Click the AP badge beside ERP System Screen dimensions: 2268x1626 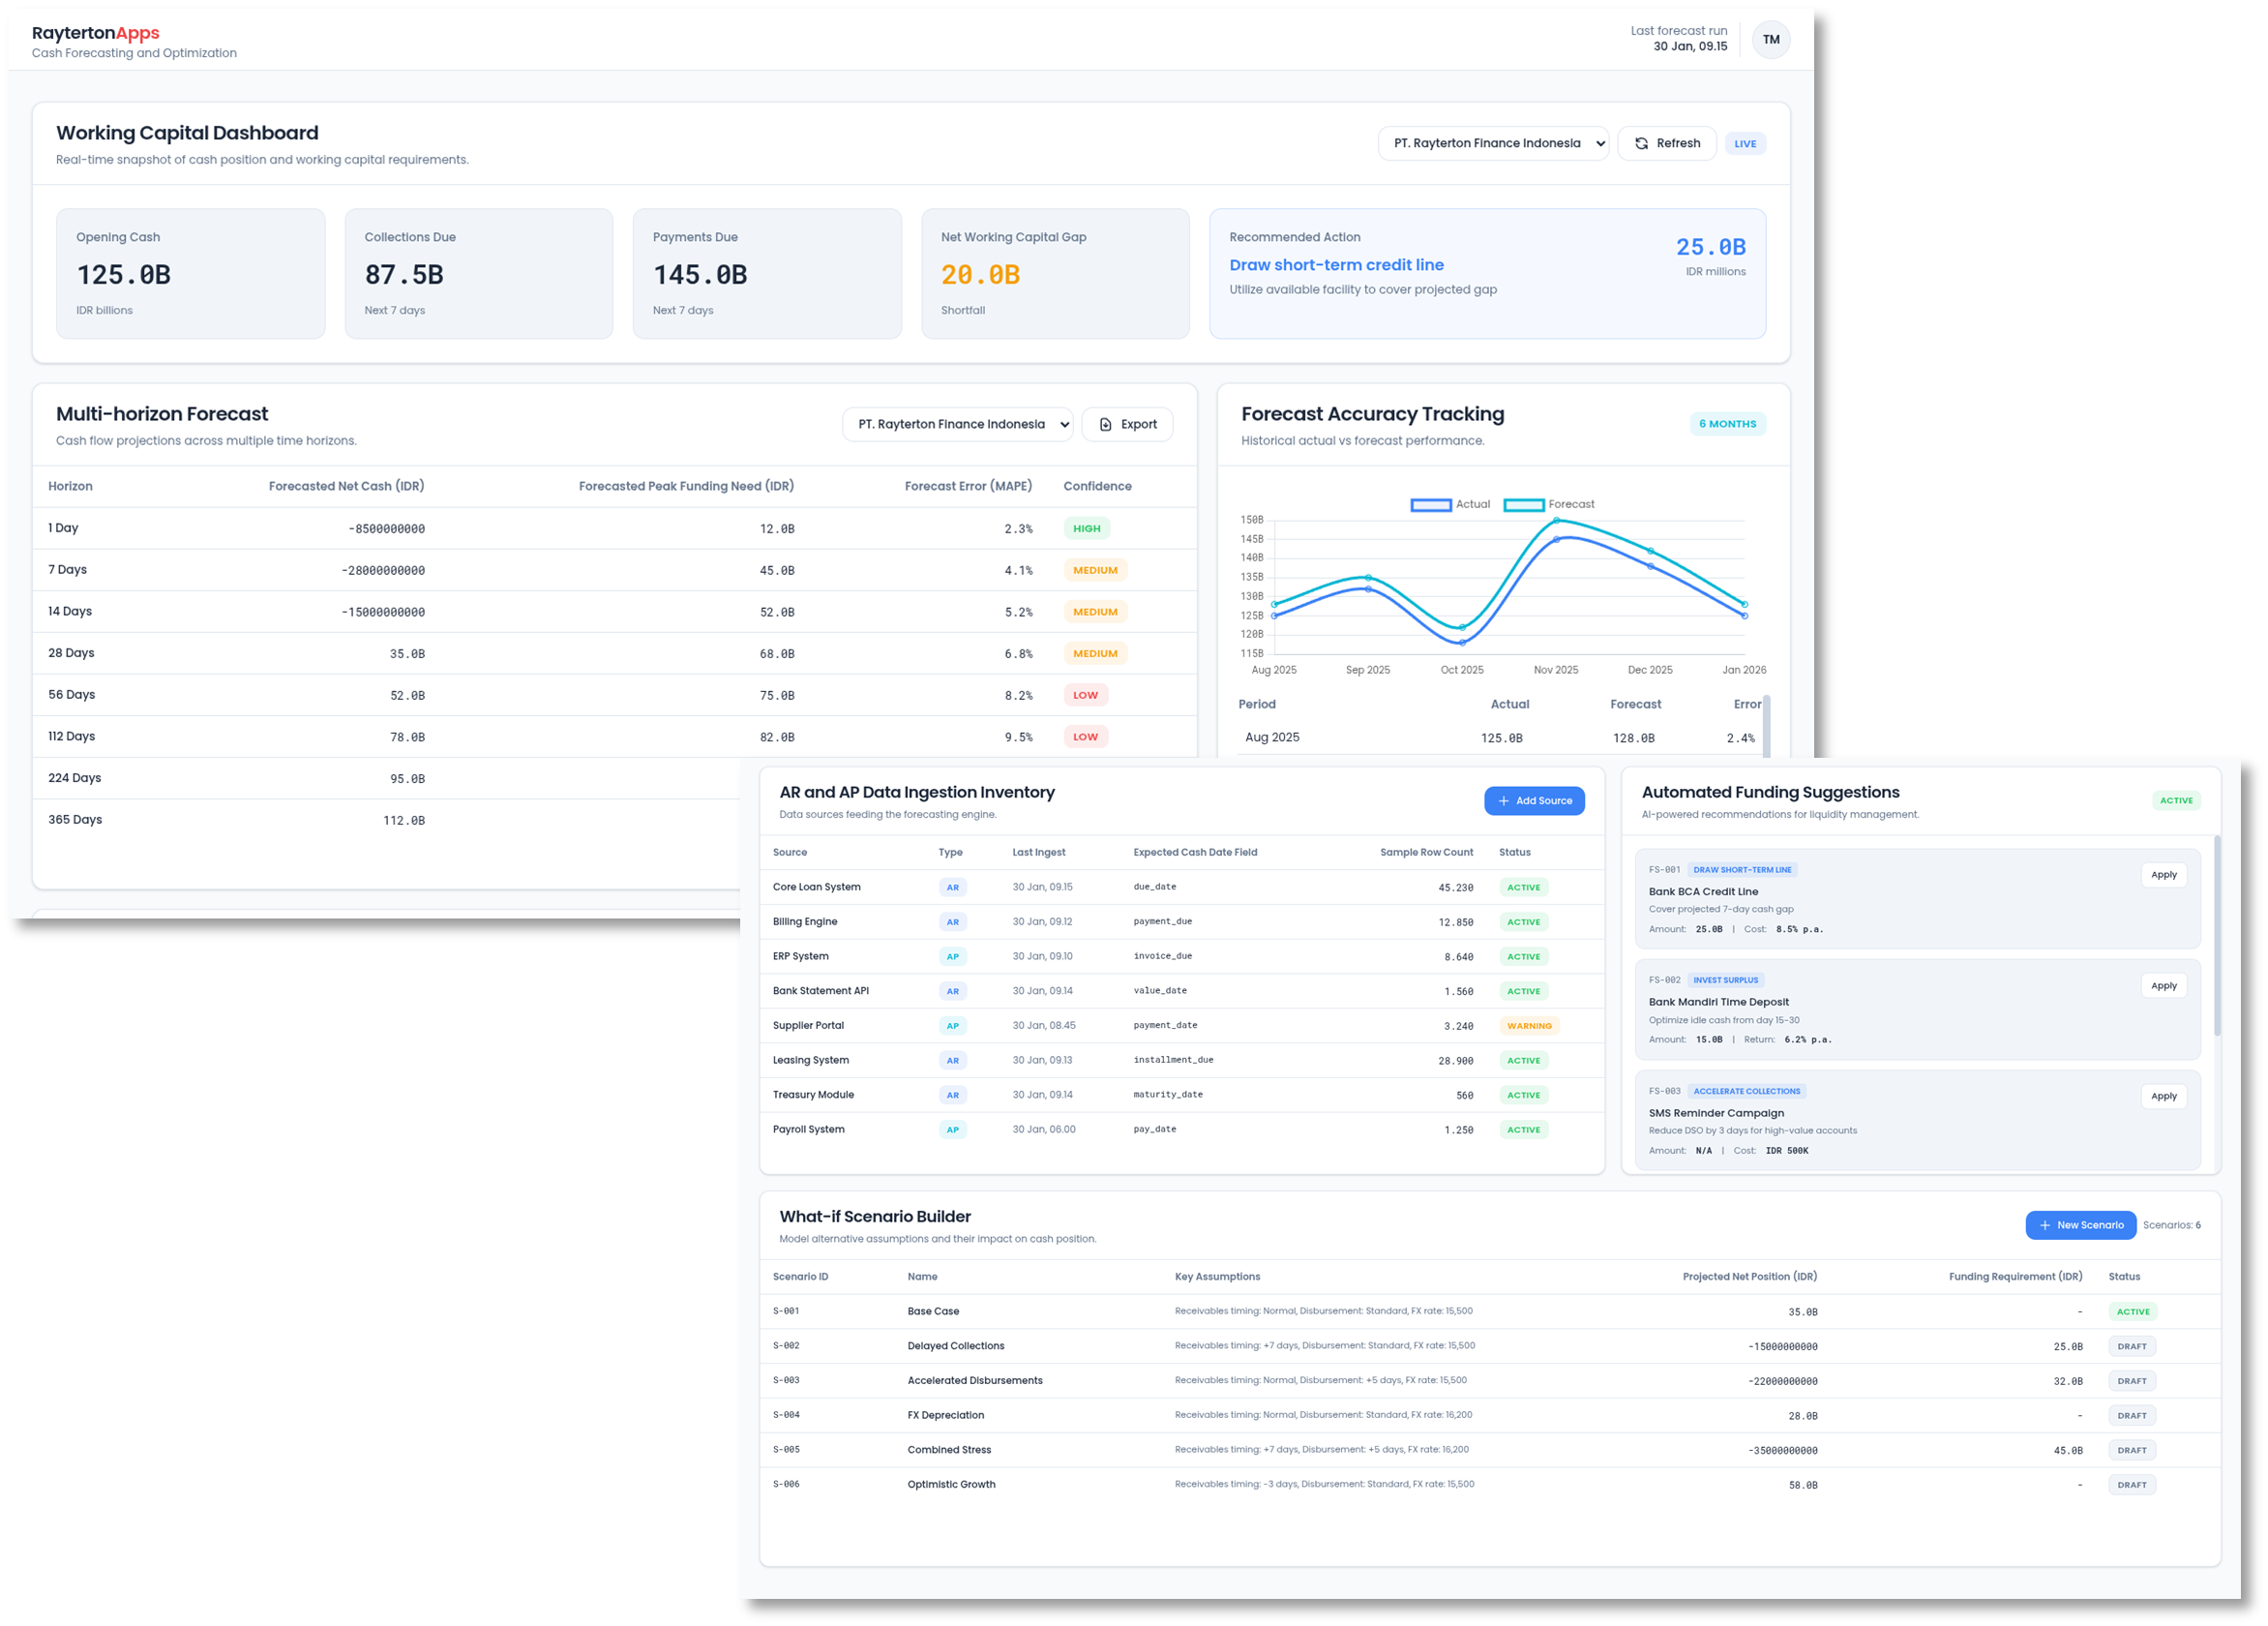(x=953, y=956)
